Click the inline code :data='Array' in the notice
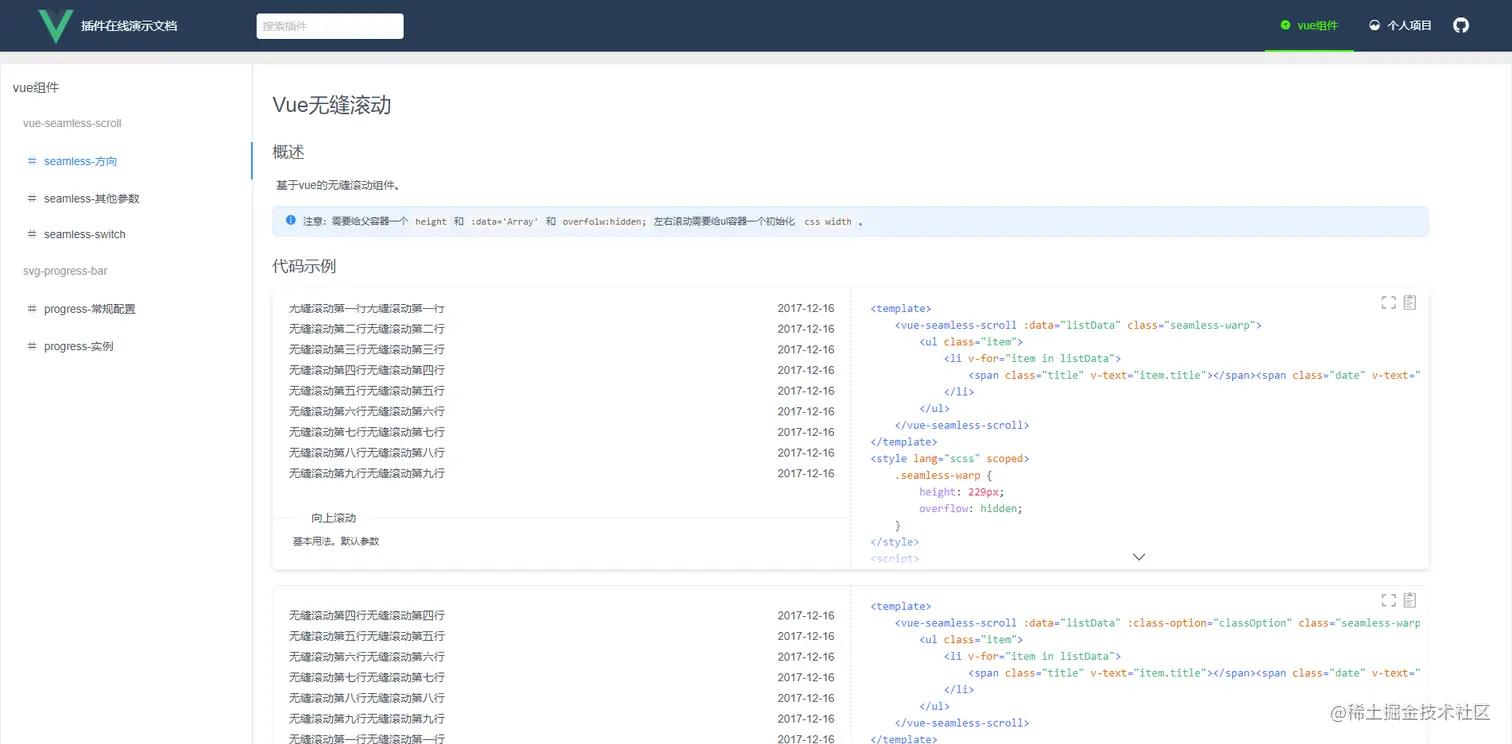The width and height of the screenshot is (1512, 744). [505, 222]
